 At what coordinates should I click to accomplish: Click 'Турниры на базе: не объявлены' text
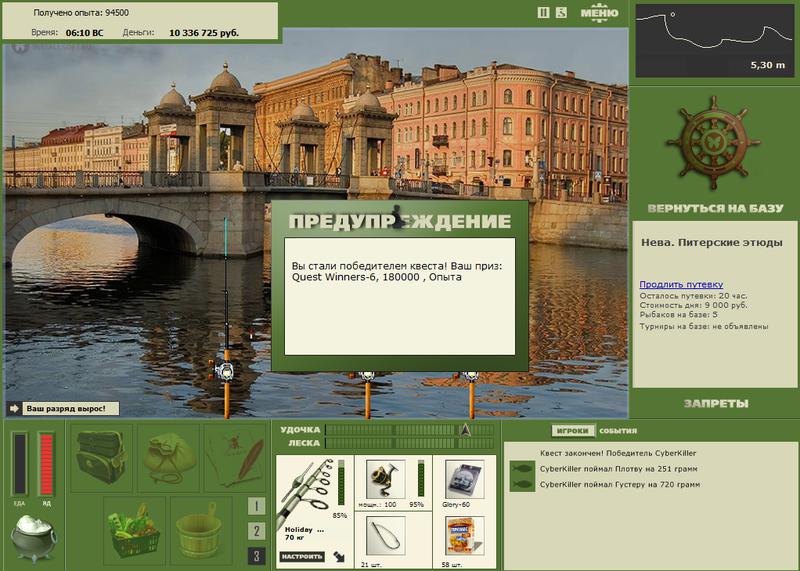[704, 326]
